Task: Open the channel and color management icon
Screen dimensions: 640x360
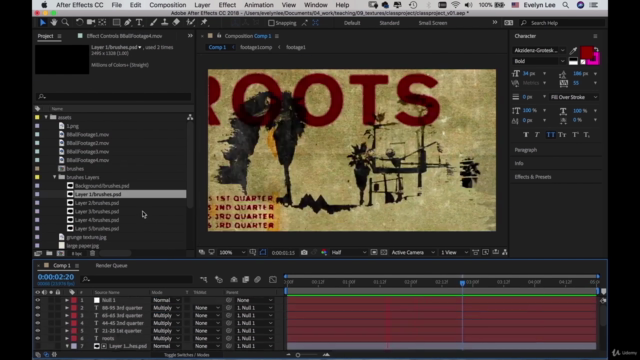Action: pyautogui.click(x=324, y=253)
